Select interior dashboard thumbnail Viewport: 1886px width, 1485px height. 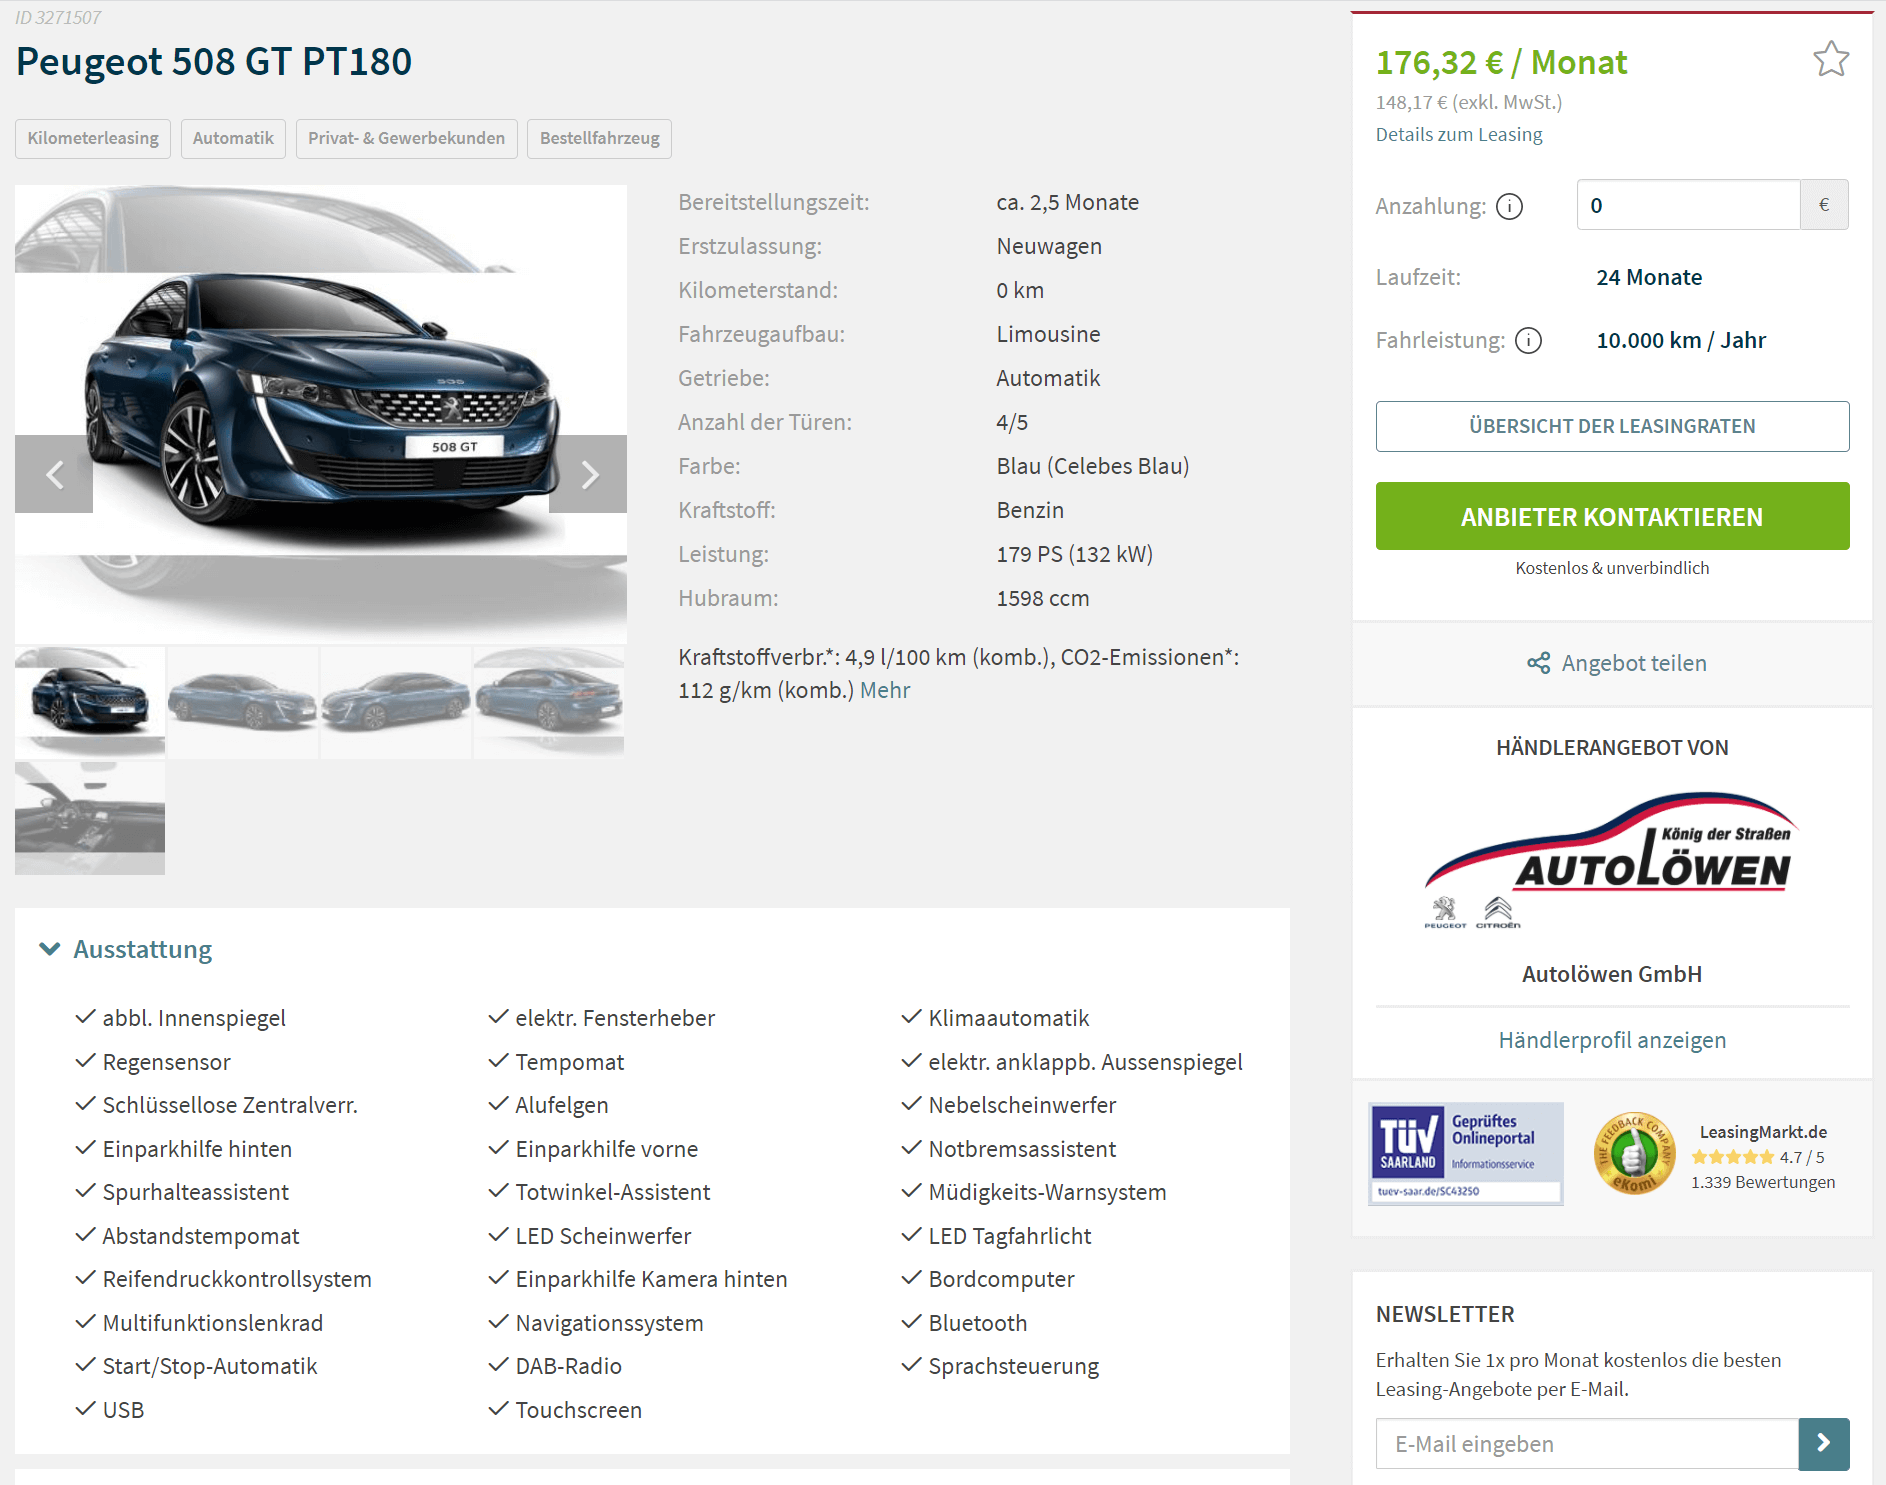click(90, 818)
